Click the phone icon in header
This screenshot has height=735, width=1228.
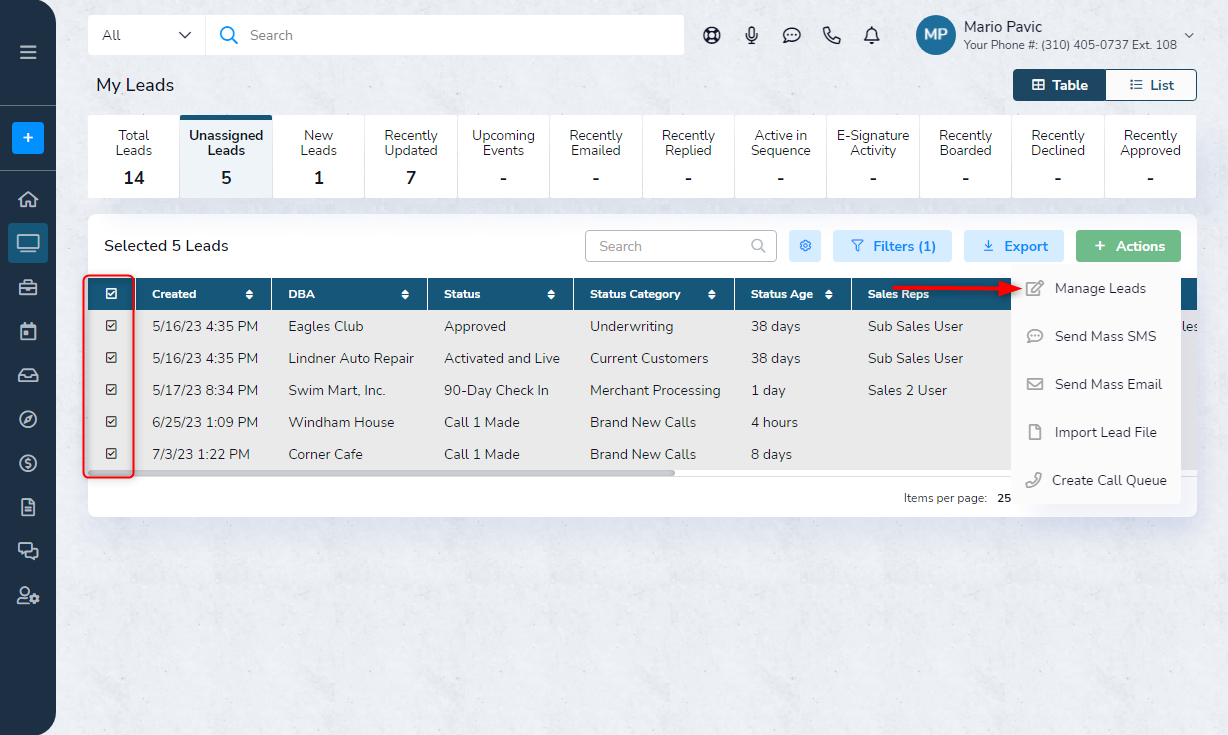coord(832,35)
